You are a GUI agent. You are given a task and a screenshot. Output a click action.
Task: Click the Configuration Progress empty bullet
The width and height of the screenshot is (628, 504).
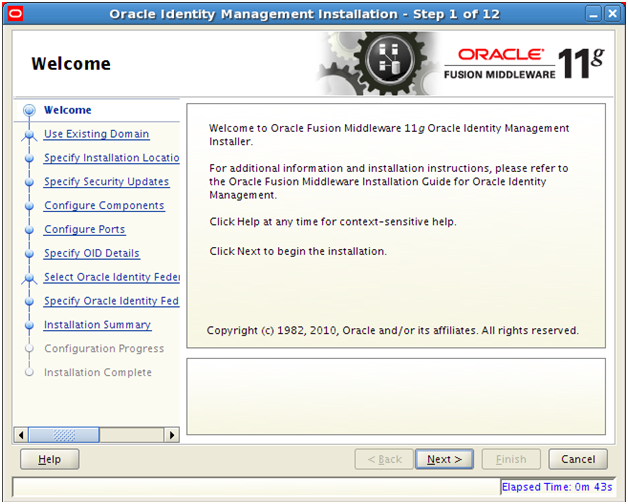[29, 349]
